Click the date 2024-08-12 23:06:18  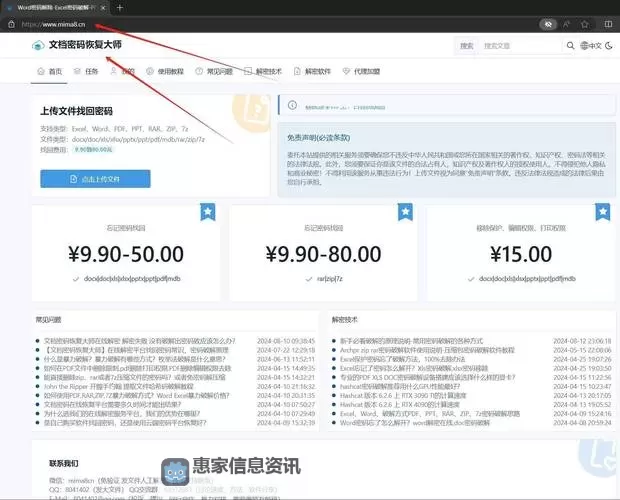point(582,341)
